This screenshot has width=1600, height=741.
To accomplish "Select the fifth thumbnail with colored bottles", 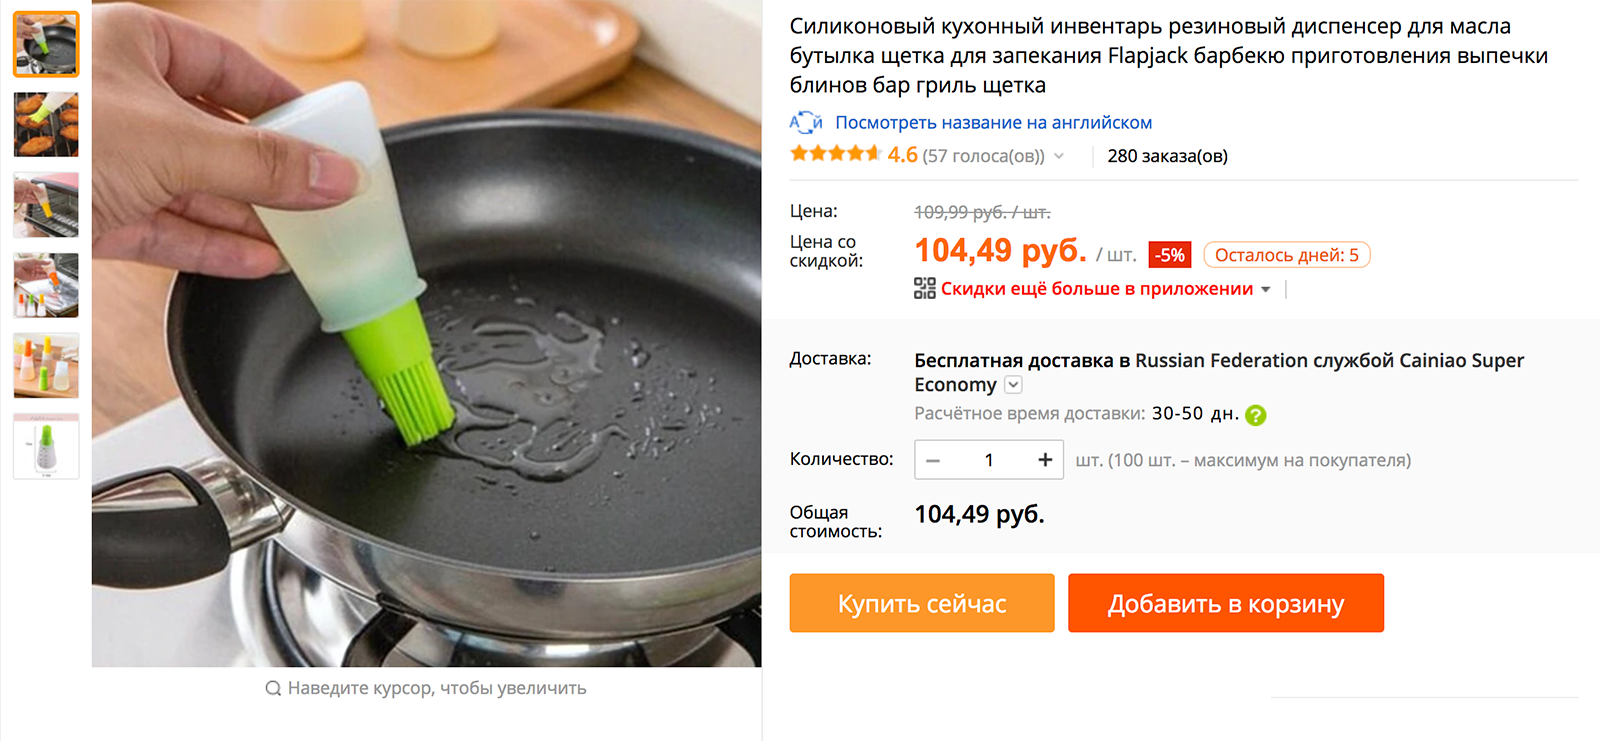I will tap(46, 365).
